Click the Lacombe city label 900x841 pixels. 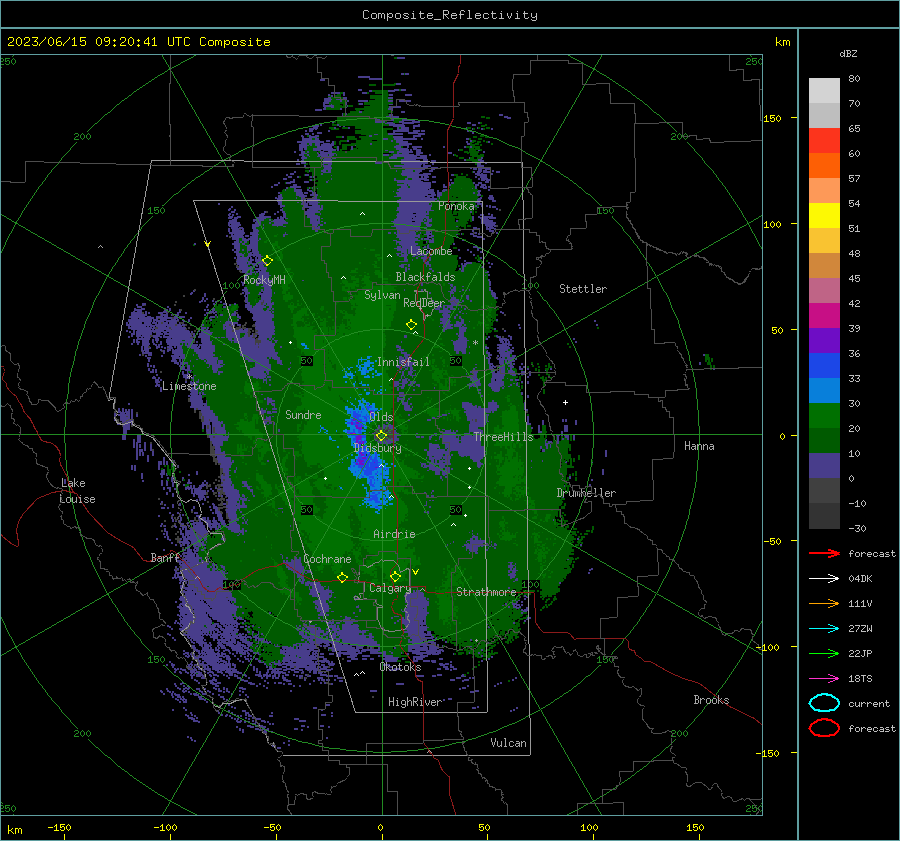pos(431,251)
